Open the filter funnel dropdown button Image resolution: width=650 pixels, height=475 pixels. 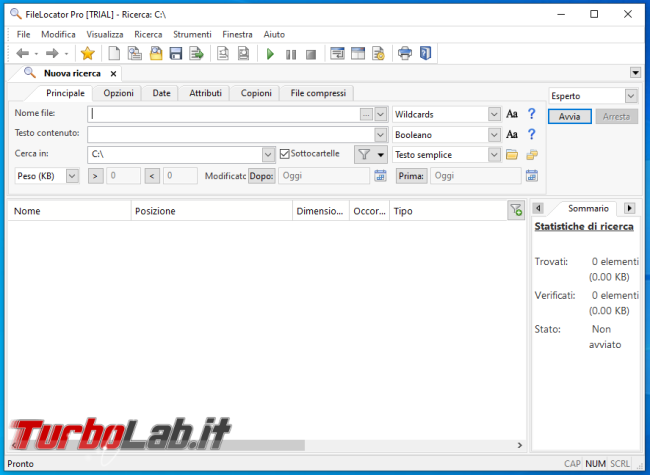pos(371,155)
